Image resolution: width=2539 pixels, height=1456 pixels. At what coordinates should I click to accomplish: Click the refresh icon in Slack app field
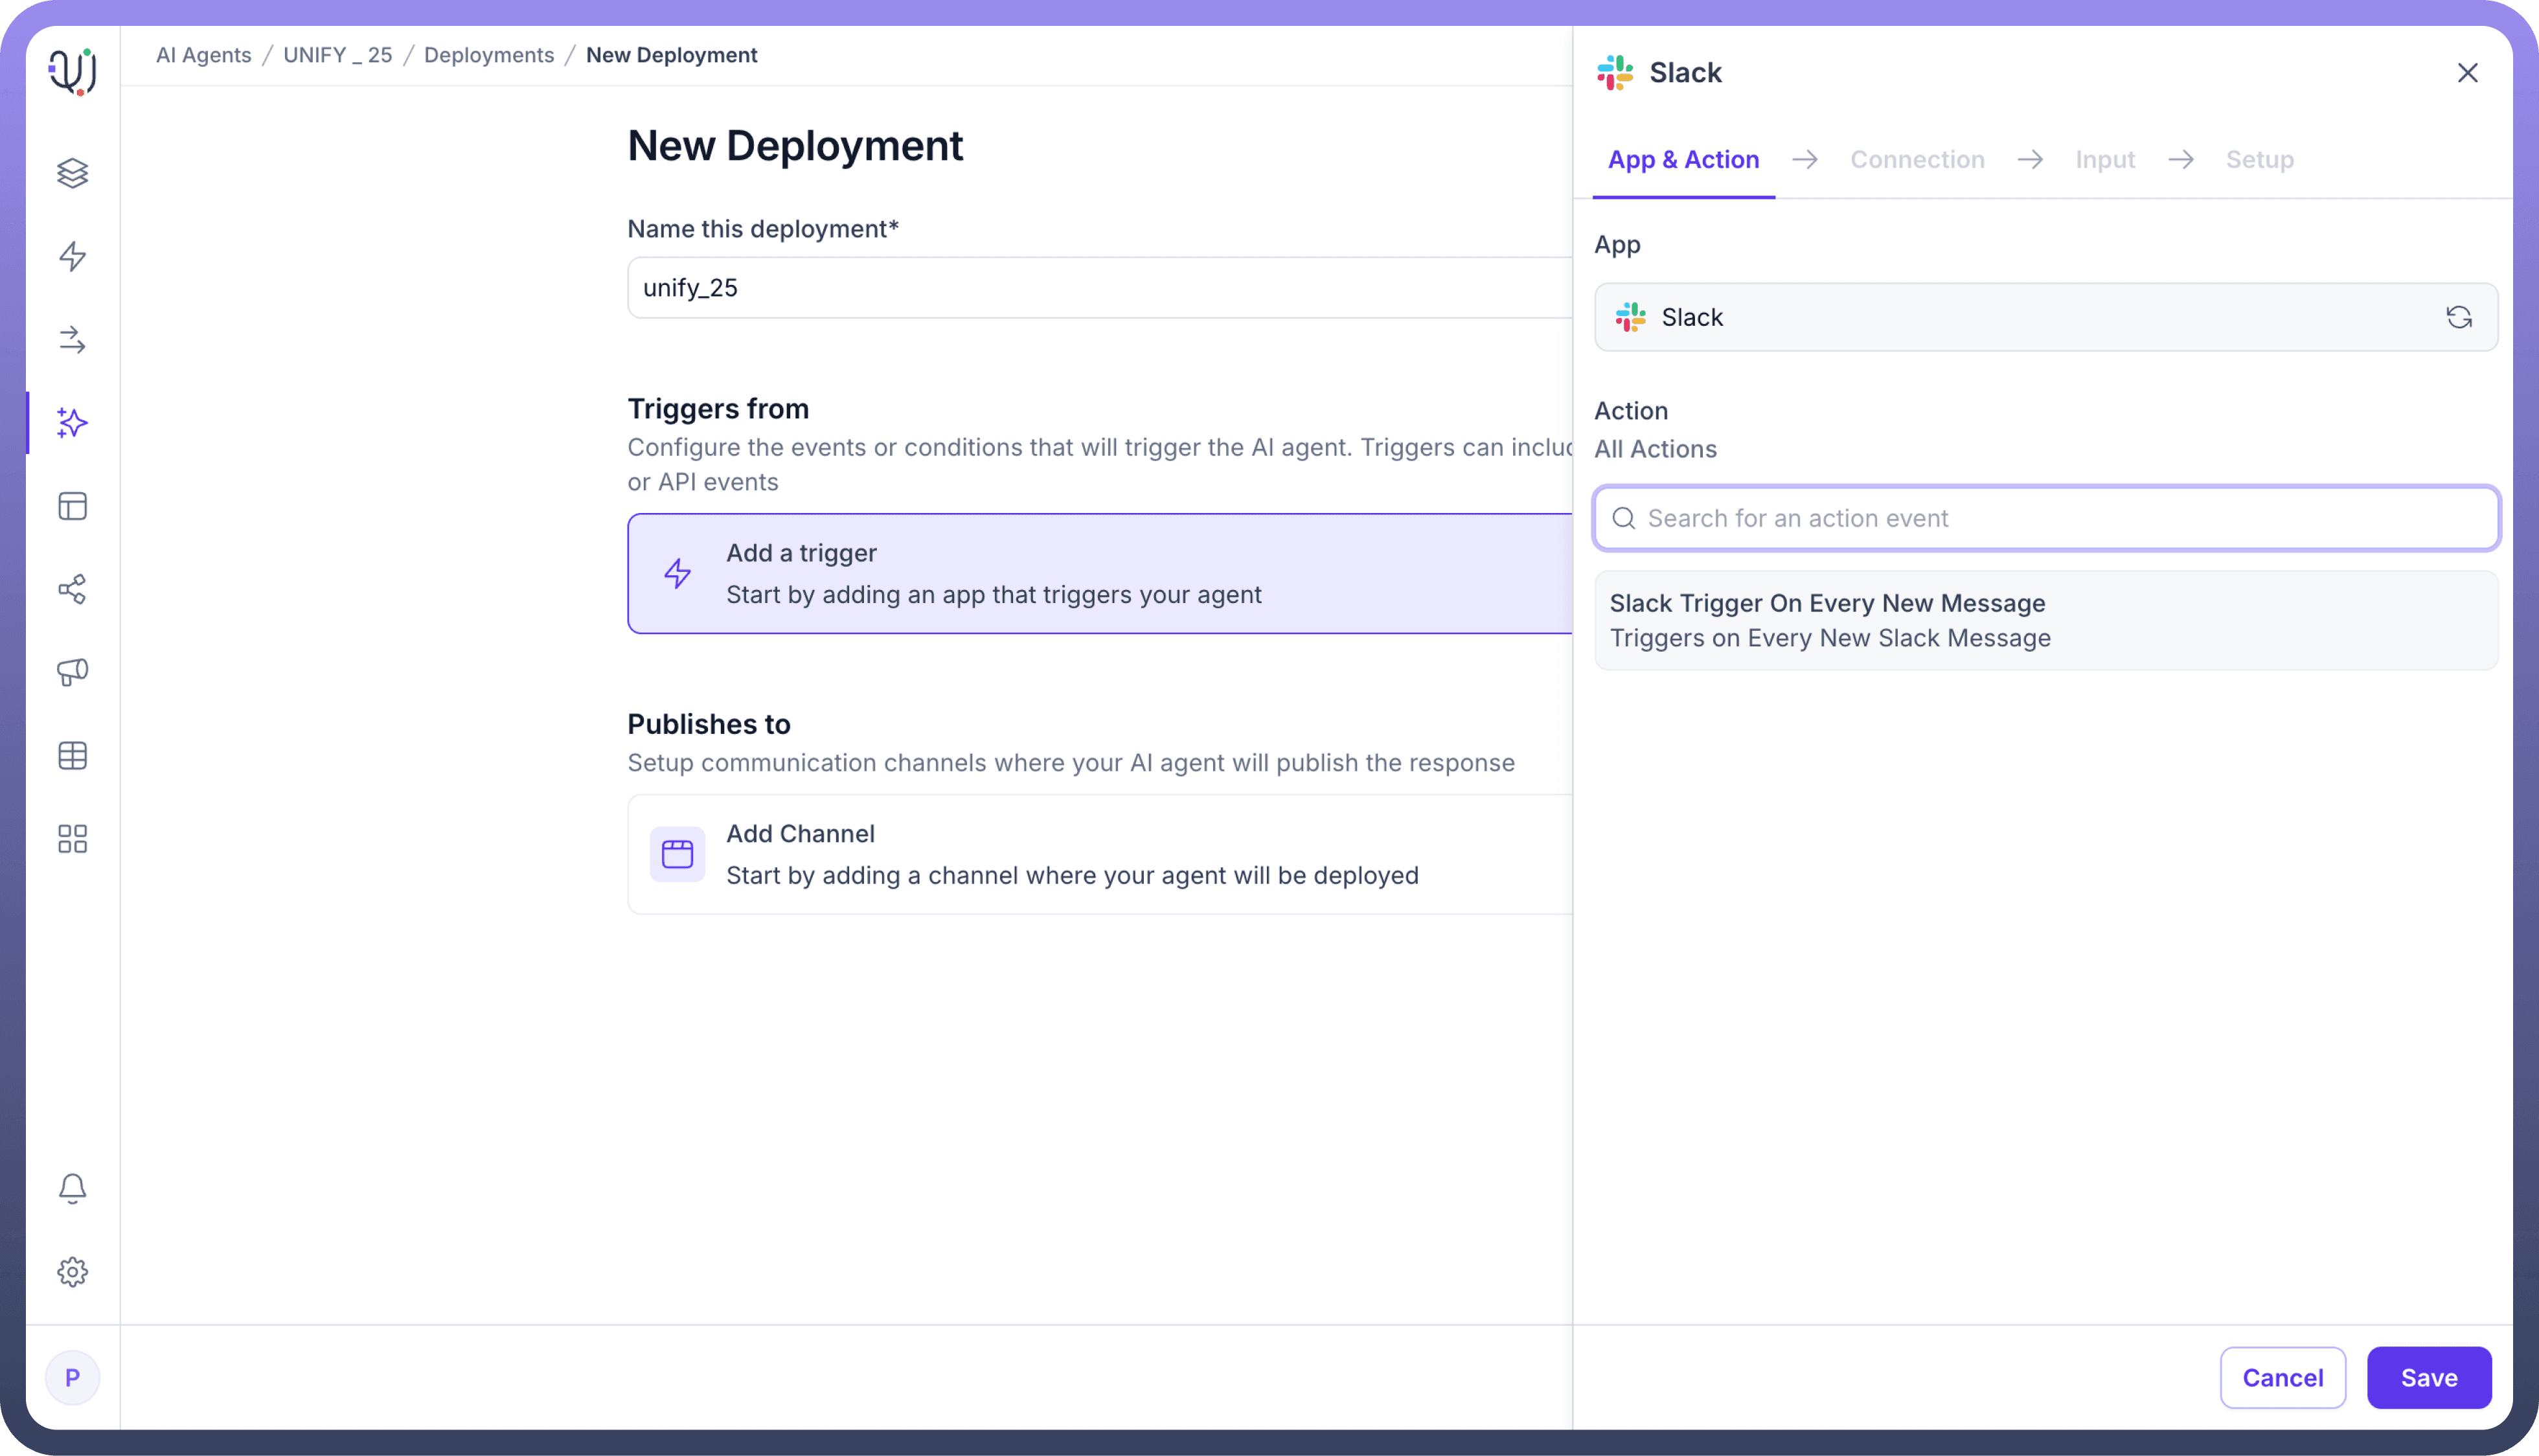pos(2458,317)
